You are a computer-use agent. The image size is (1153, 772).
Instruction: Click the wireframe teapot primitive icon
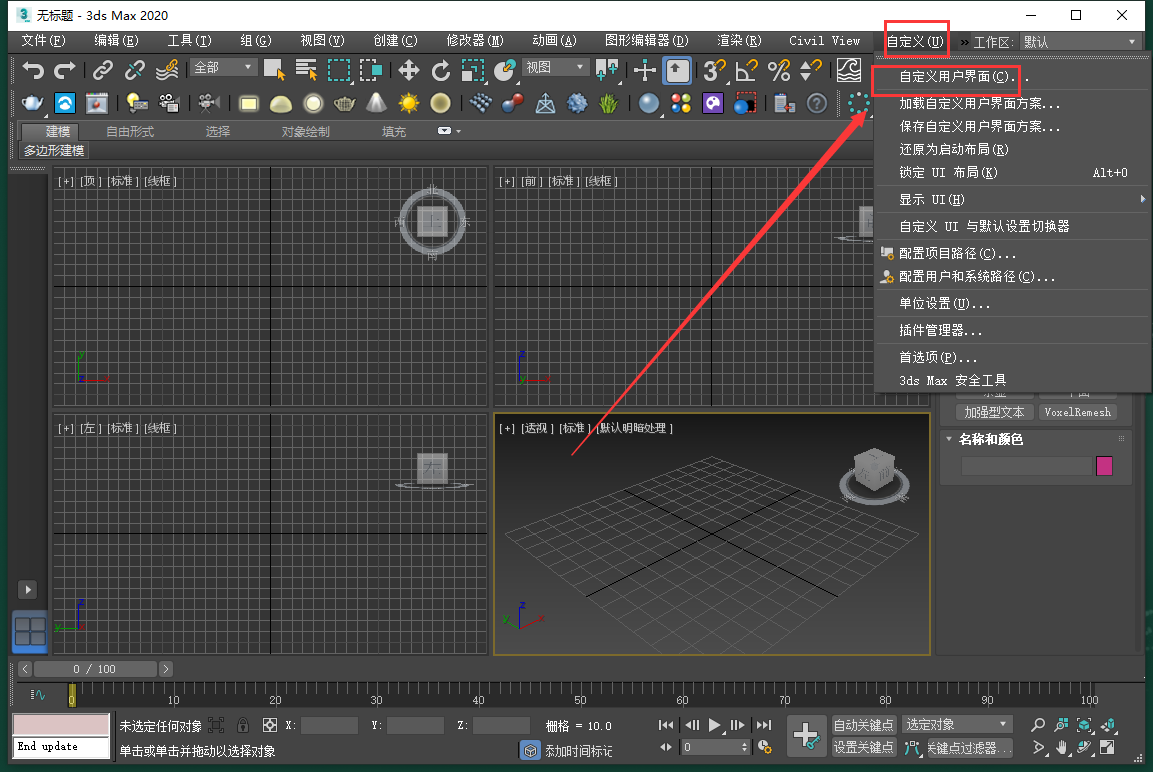point(344,104)
